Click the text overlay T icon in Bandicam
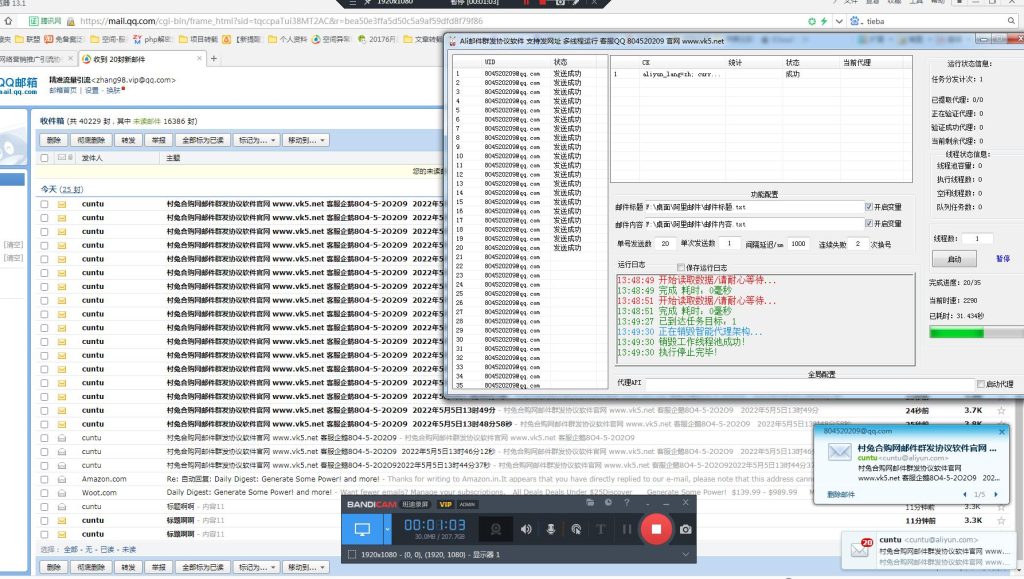1024x579 pixels. click(602, 530)
